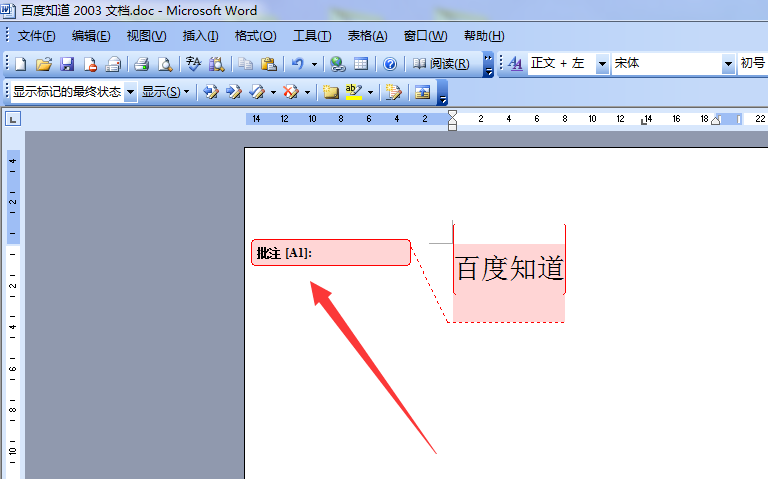Open the 工具(T) menu

tap(312, 36)
